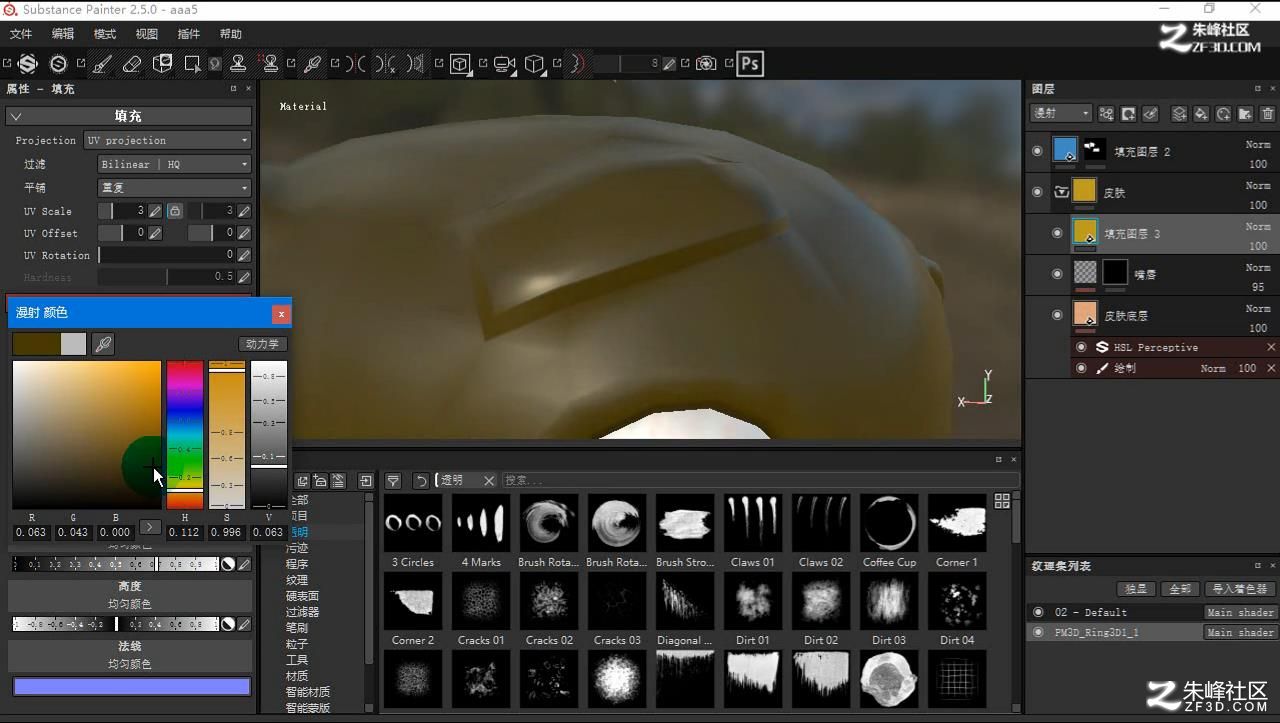Viewport: 1280px width, 723px height.
Task: Hide the 填充图层 3 layer
Action: pos(1057,233)
